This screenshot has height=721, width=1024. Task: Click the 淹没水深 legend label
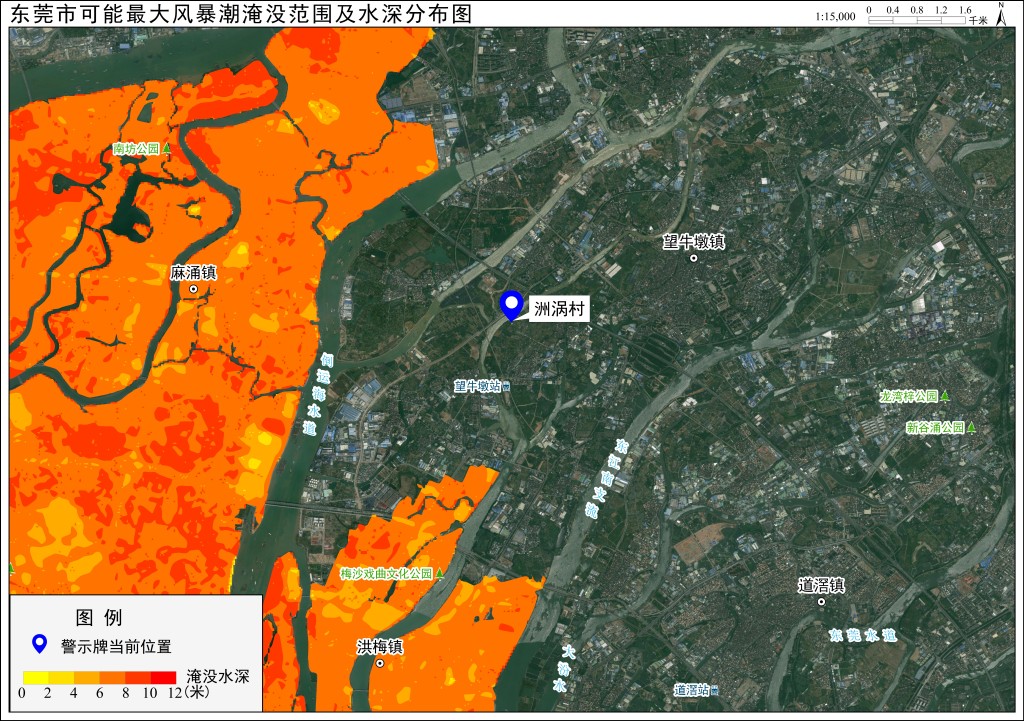click(218, 676)
